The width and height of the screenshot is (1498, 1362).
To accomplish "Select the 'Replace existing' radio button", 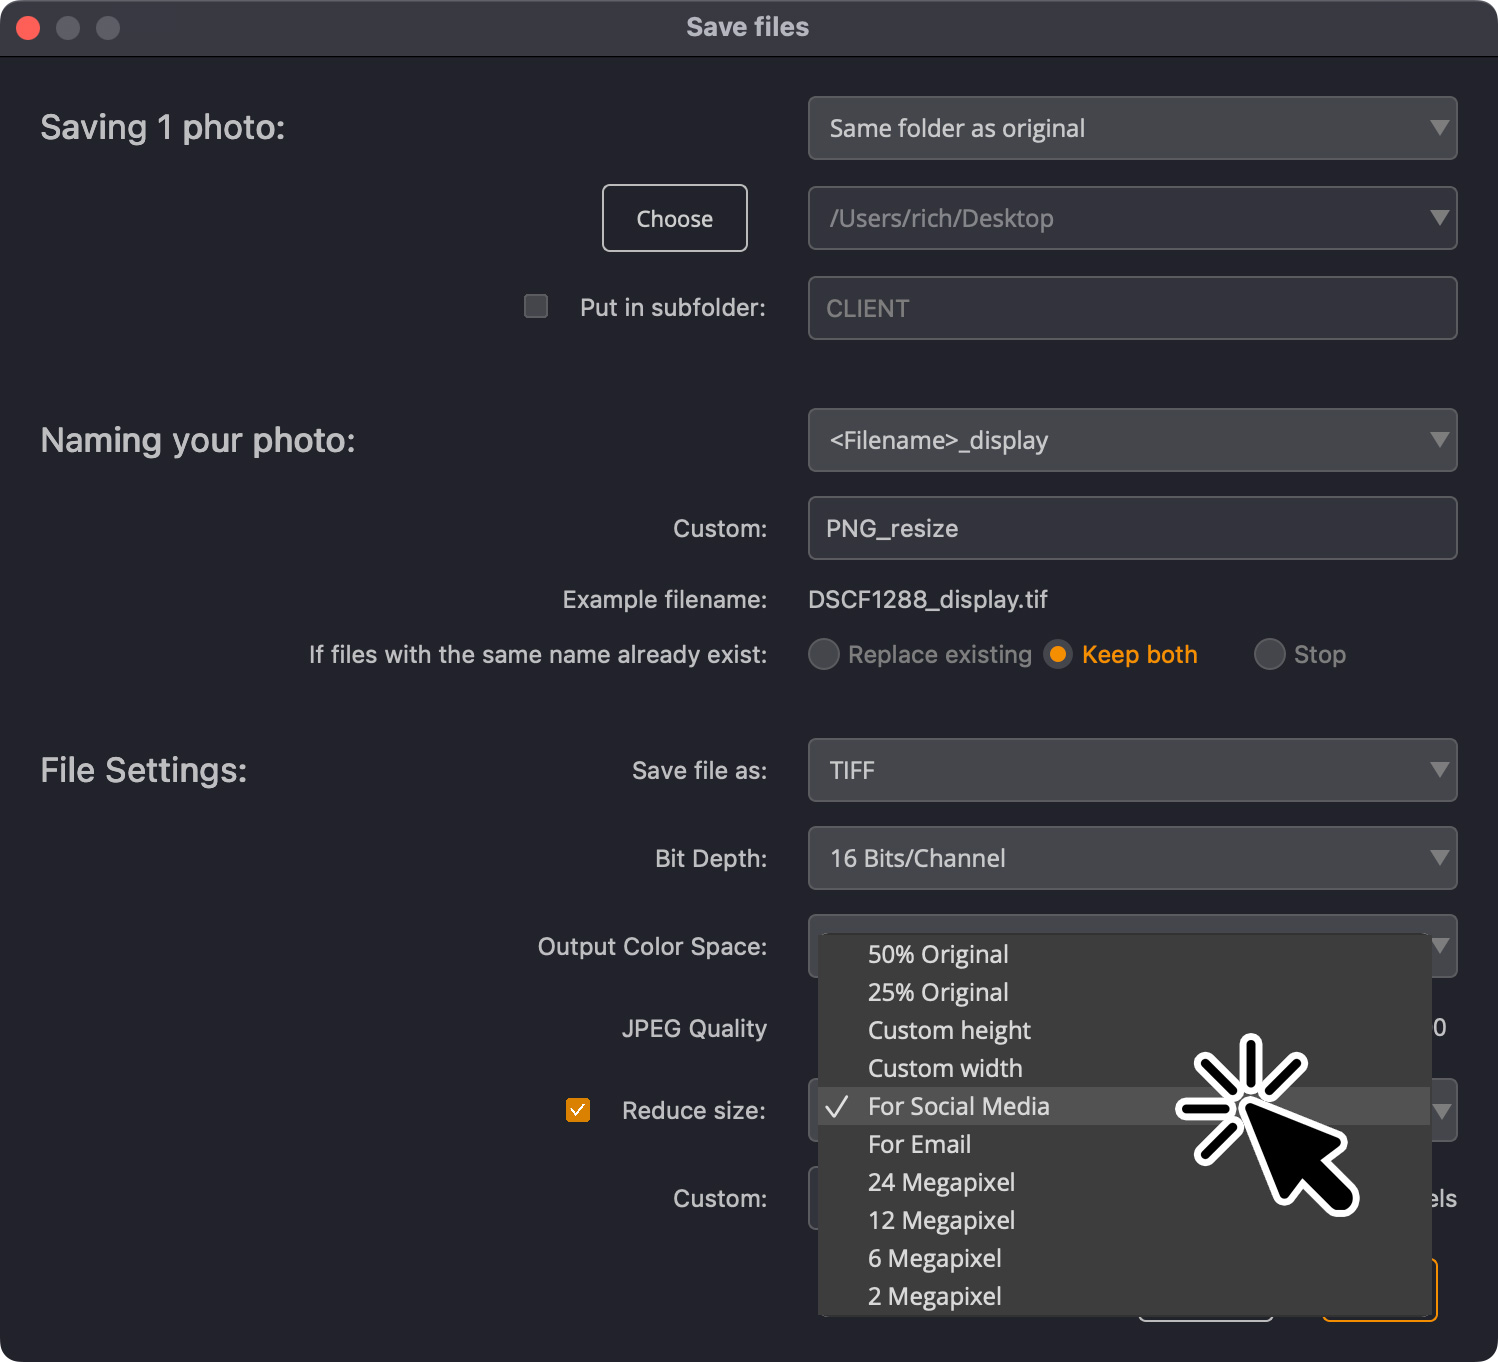I will [x=824, y=654].
